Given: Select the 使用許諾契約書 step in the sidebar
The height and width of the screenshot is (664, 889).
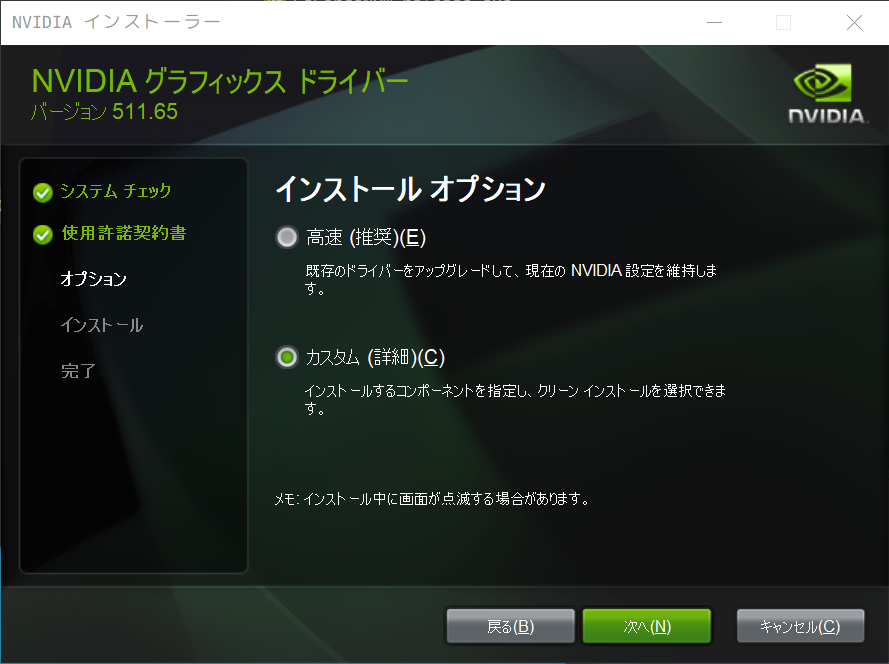Looking at the screenshot, I should click(124, 233).
